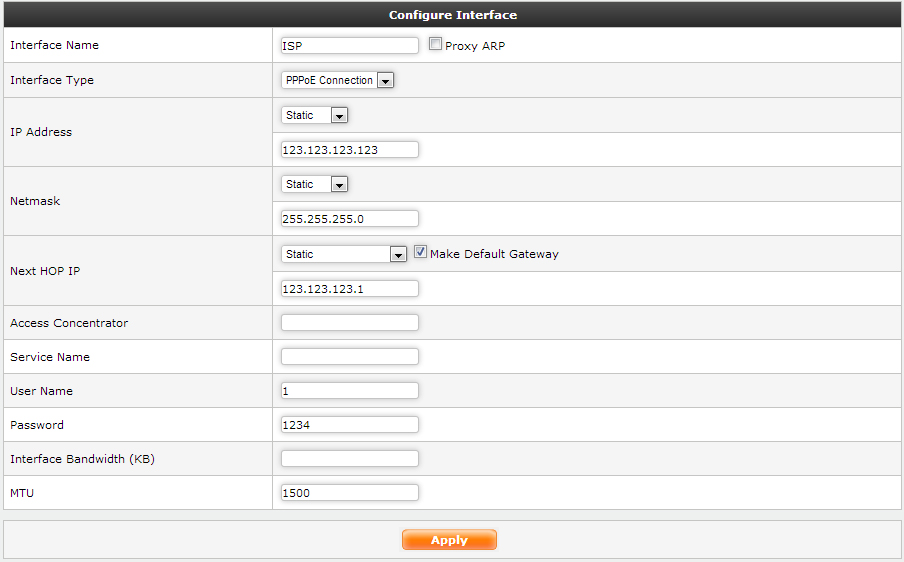904x562 pixels.
Task: Open the Netmask mode dropdown
Action: tap(315, 185)
